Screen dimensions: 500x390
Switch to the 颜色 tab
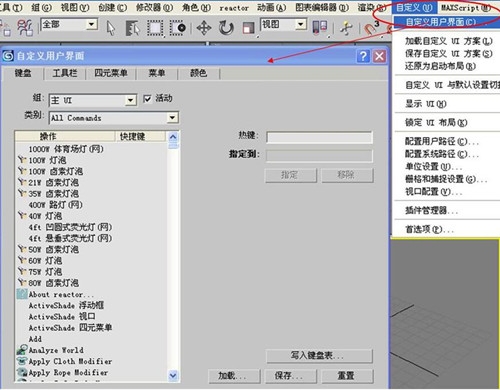coord(199,73)
